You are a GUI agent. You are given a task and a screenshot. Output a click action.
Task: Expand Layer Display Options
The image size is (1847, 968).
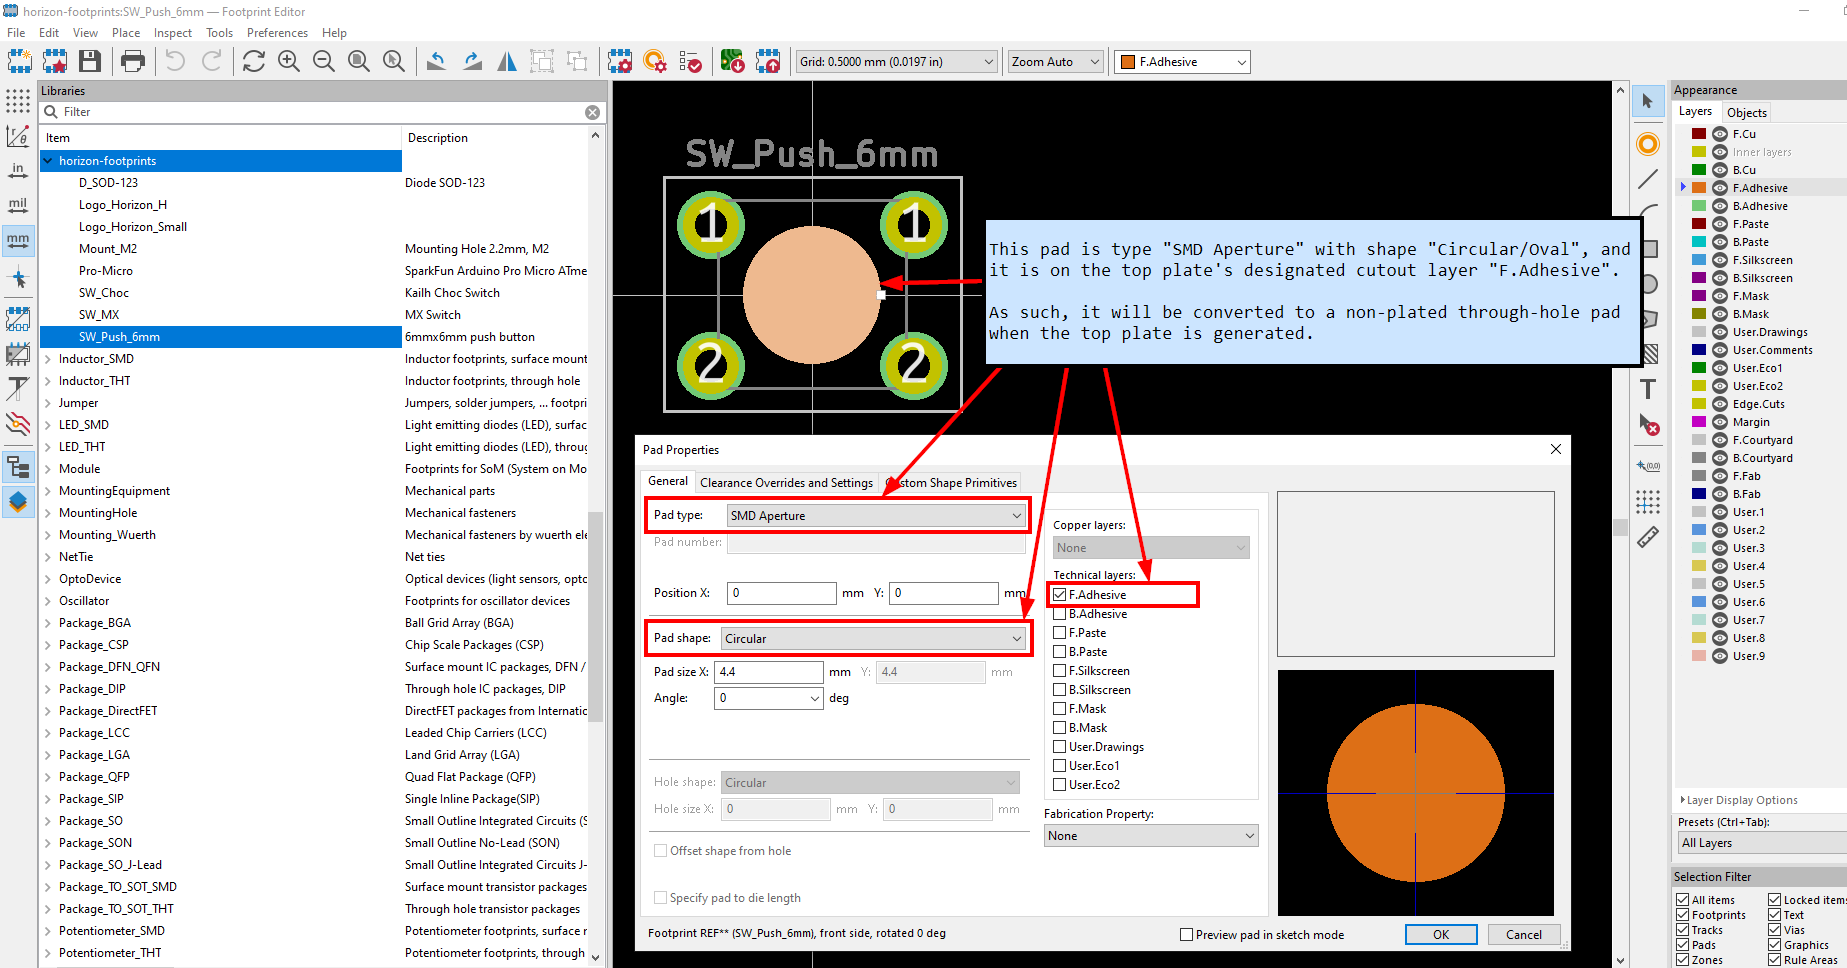1741,800
